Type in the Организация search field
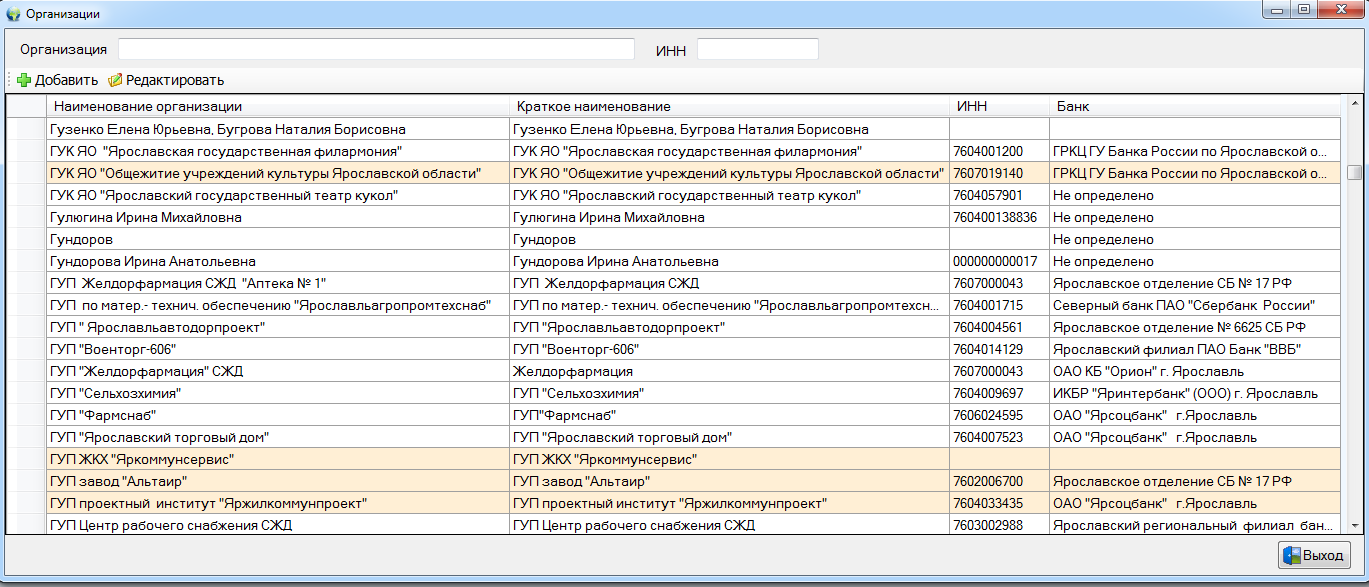The image size is (1369, 587). (376, 49)
